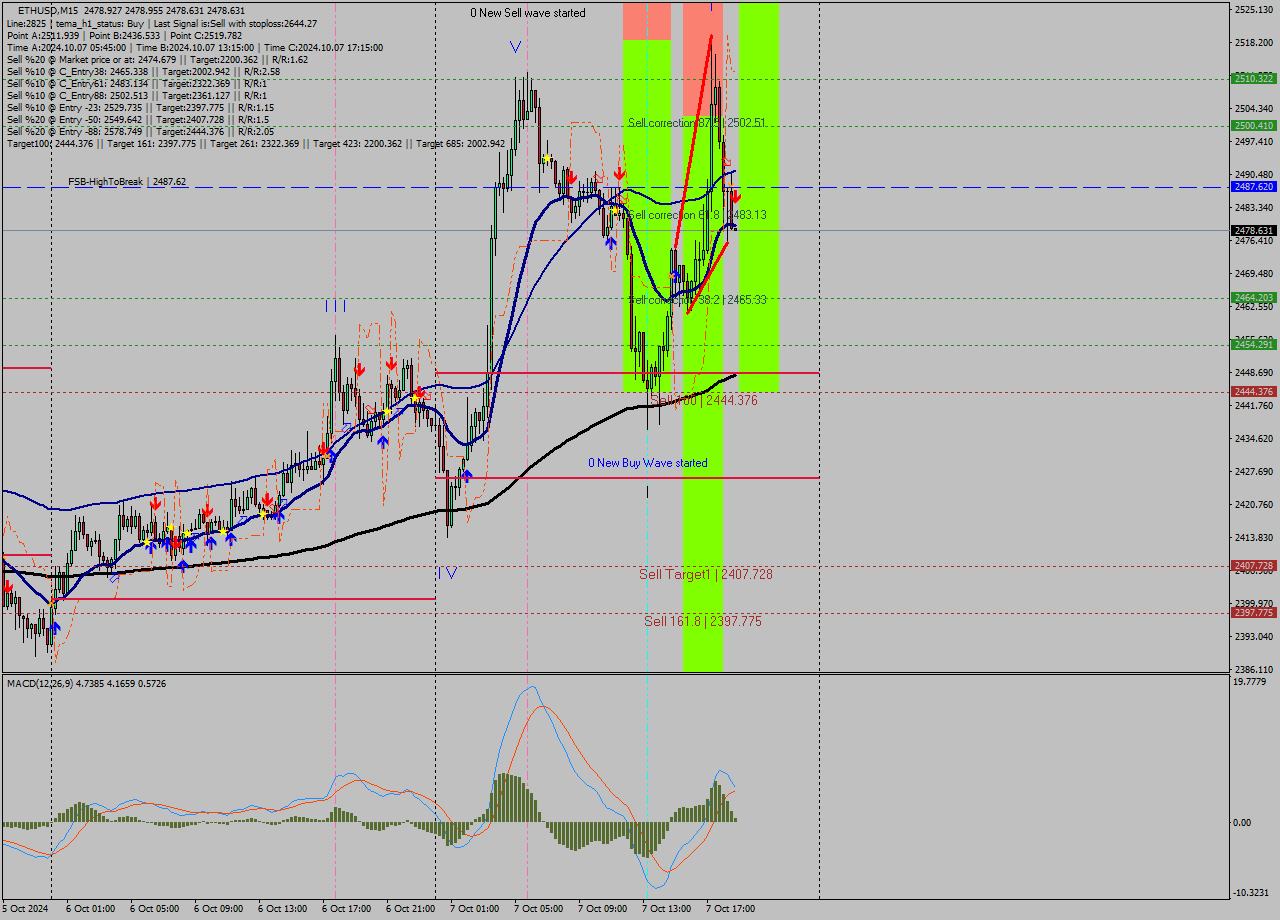
Task: Click the green 2500.410 price tag
Action: (1253, 125)
